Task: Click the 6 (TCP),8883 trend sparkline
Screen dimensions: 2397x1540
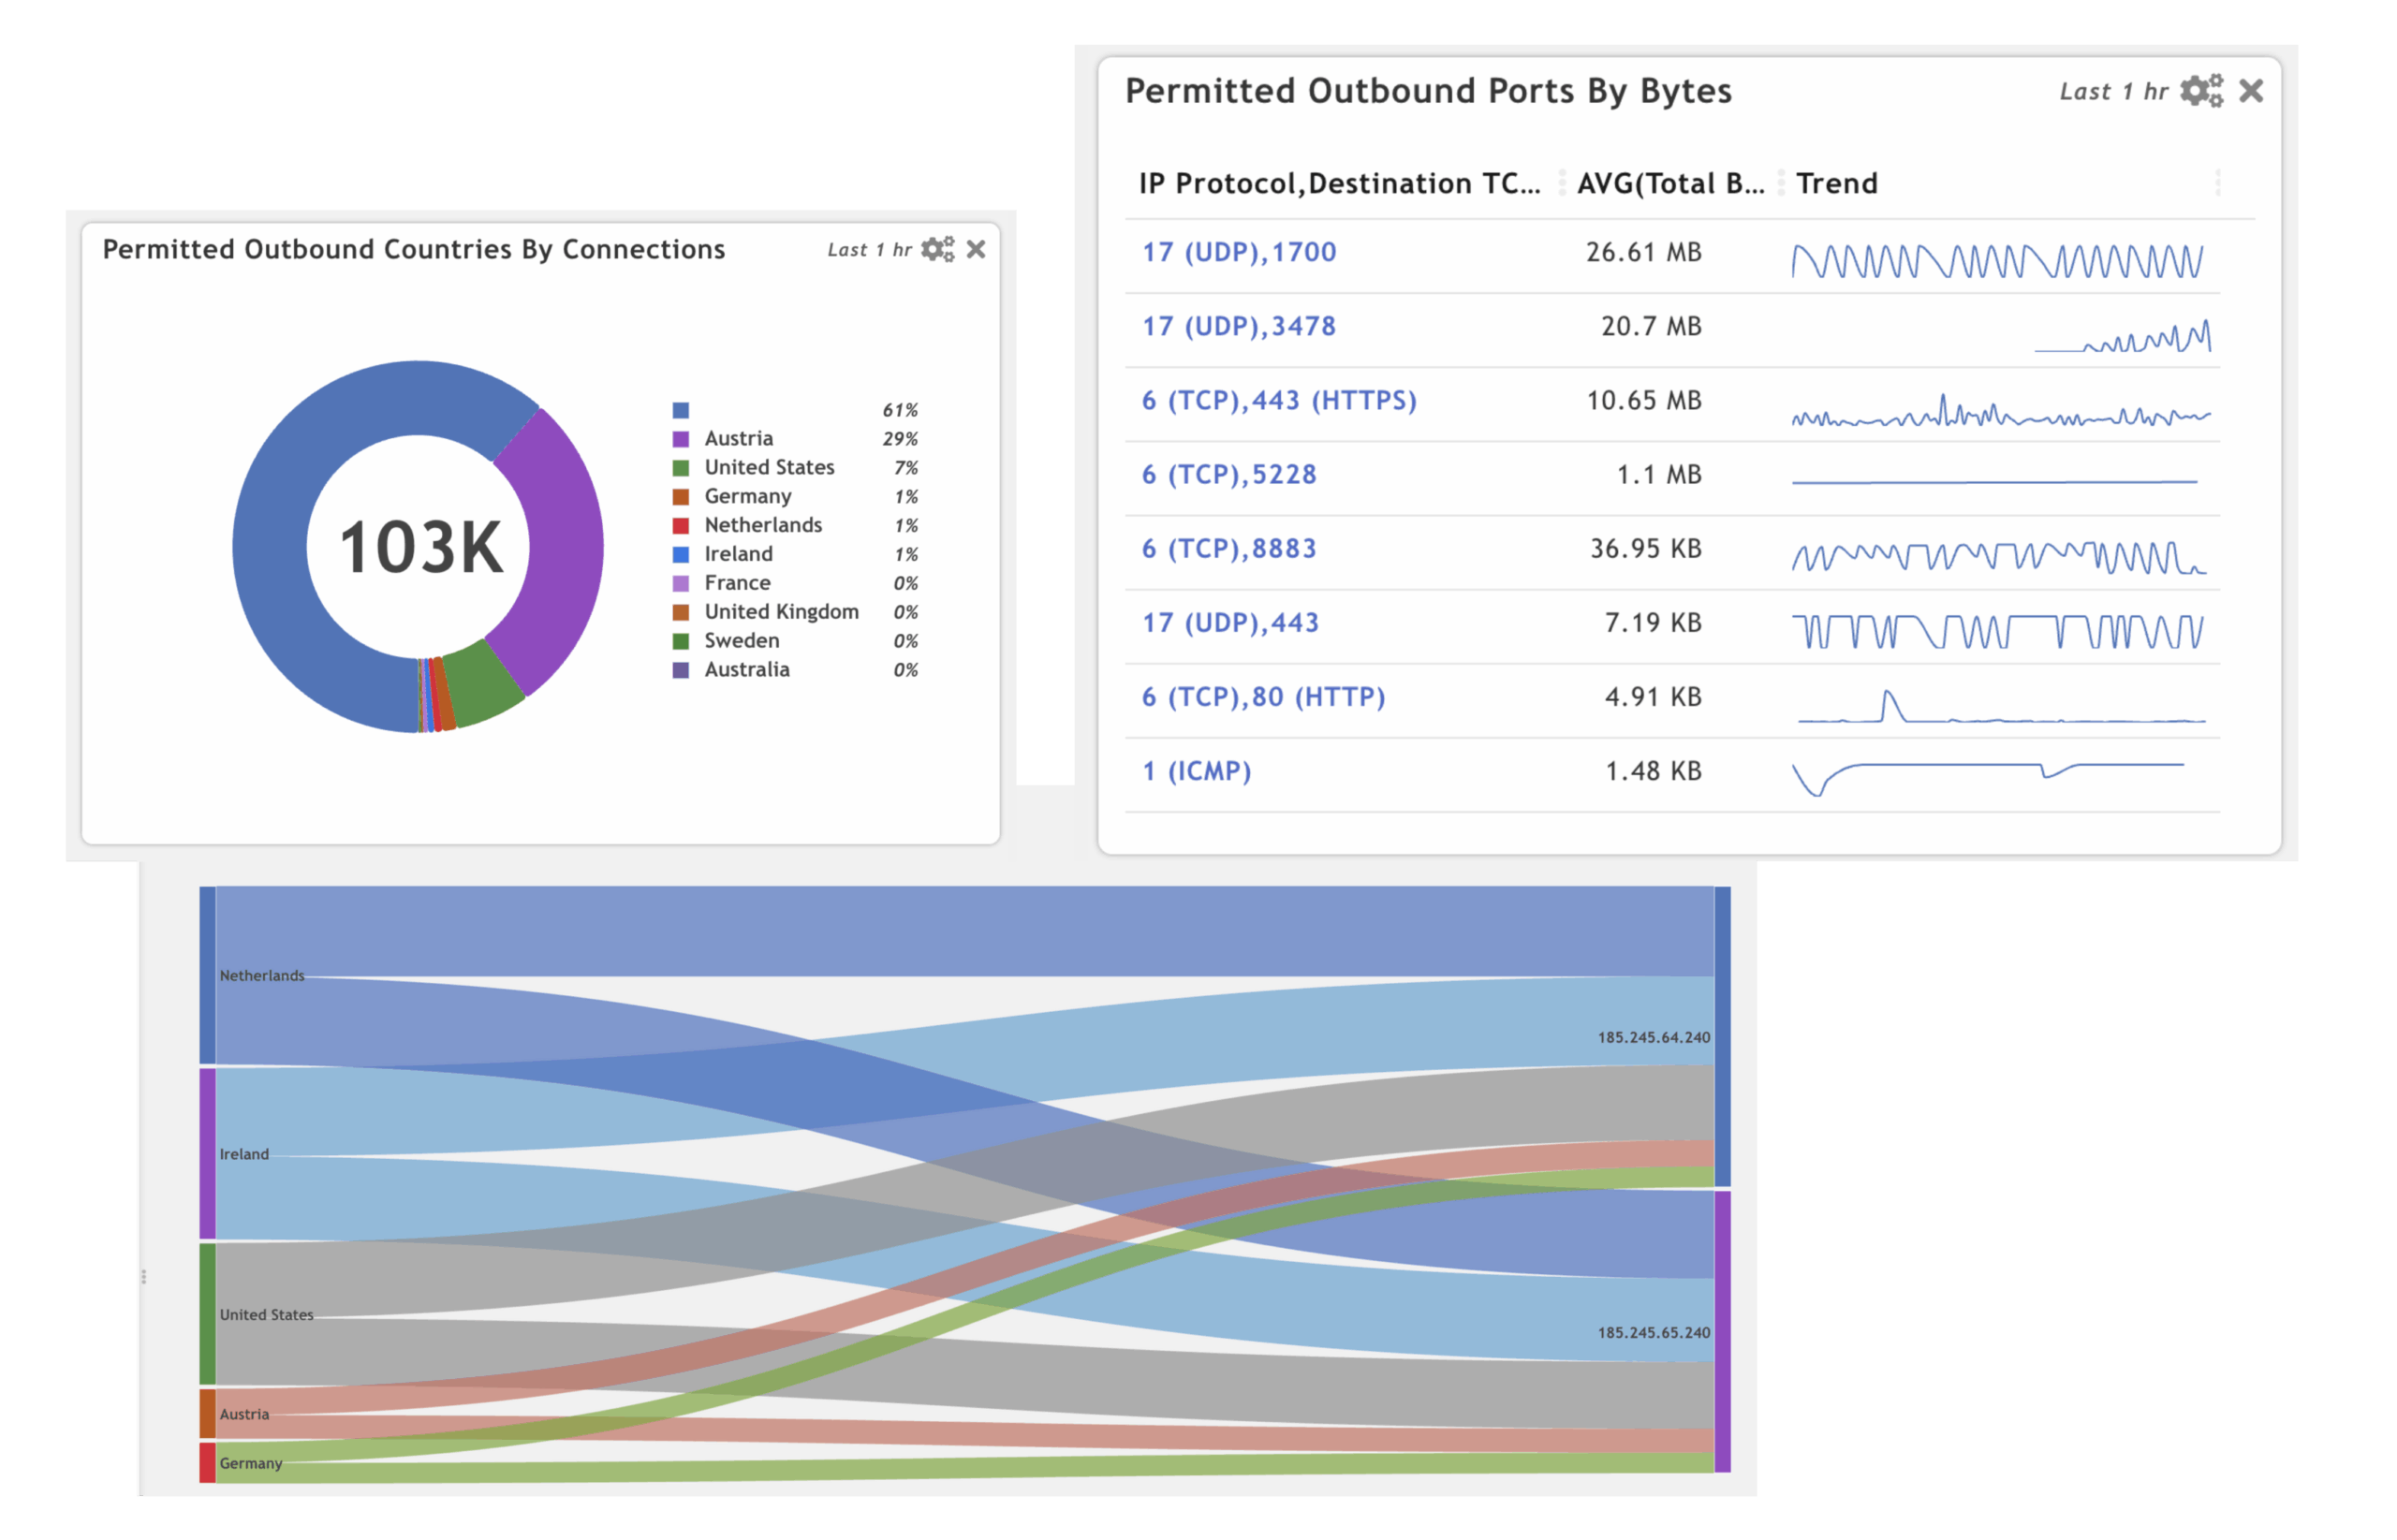Action: click(1996, 557)
